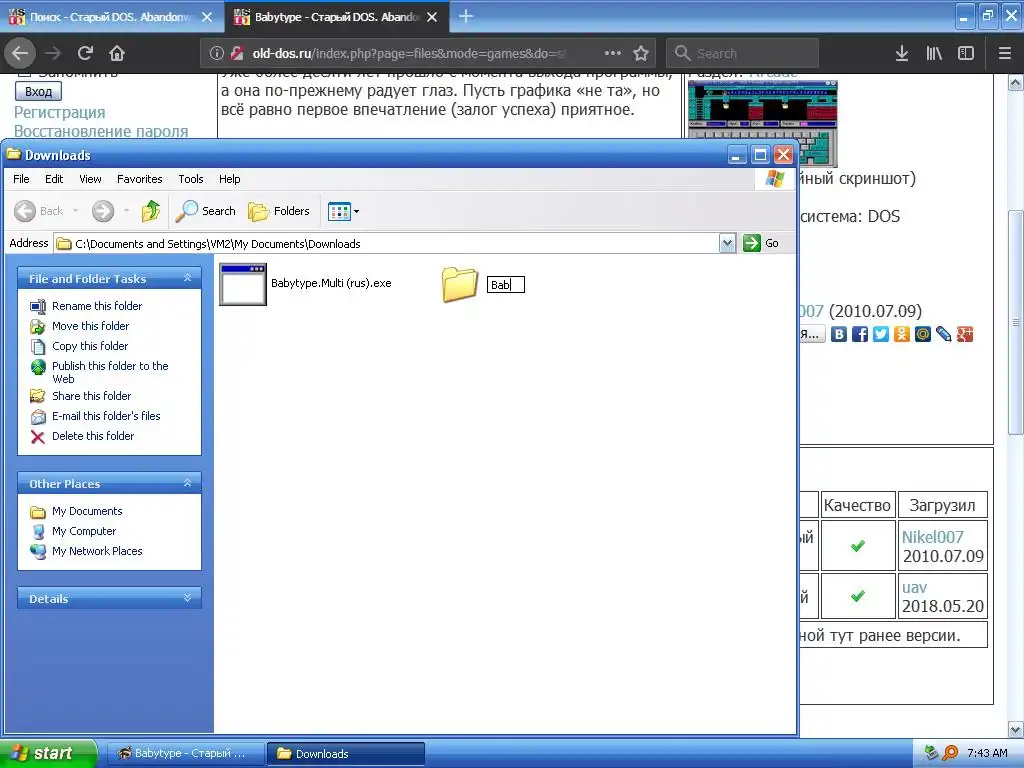Viewport: 1024px width, 768px height.
Task: Click Rename this folder
Action: (x=97, y=306)
